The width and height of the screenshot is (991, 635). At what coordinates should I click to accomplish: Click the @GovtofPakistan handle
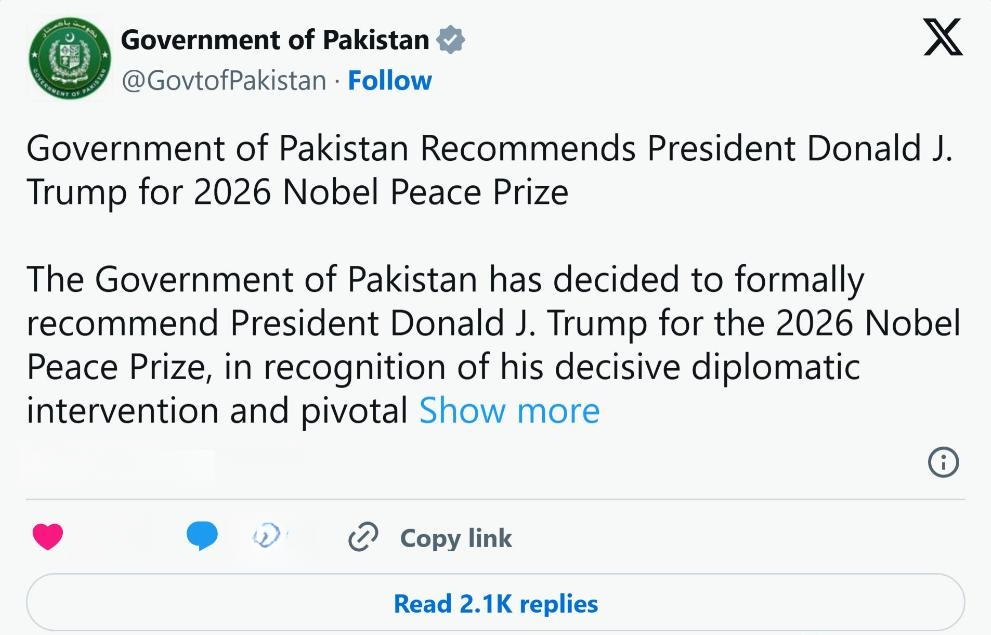coord(224,82)
